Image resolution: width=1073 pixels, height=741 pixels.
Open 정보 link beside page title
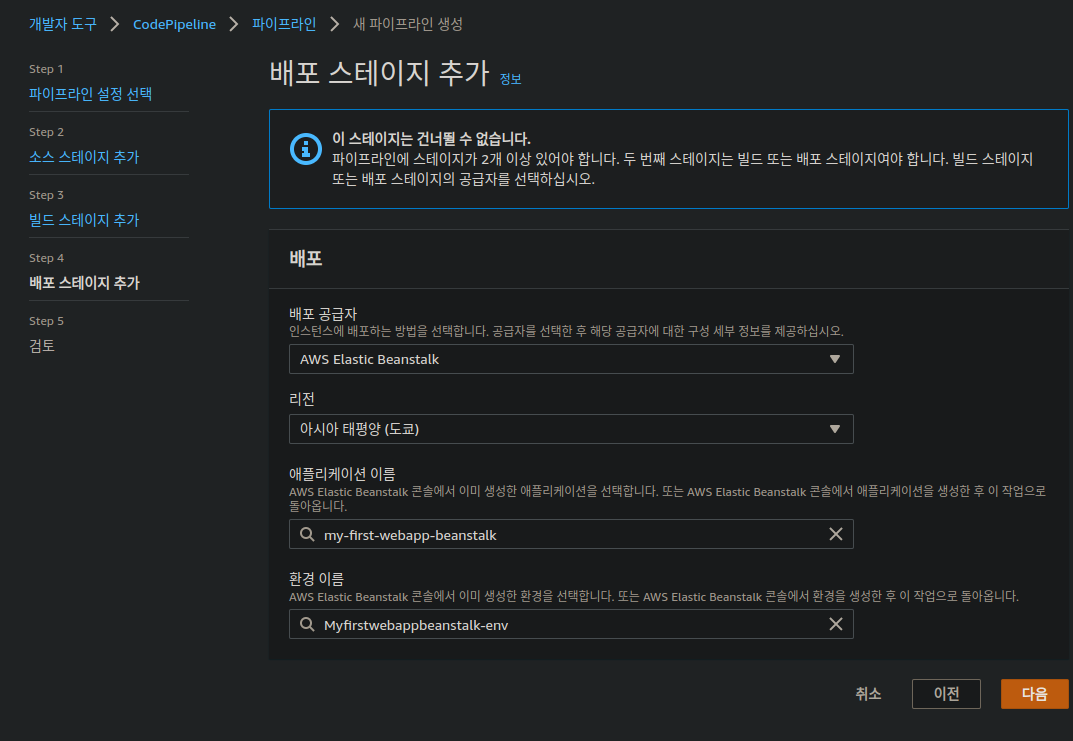pos(510,79)
